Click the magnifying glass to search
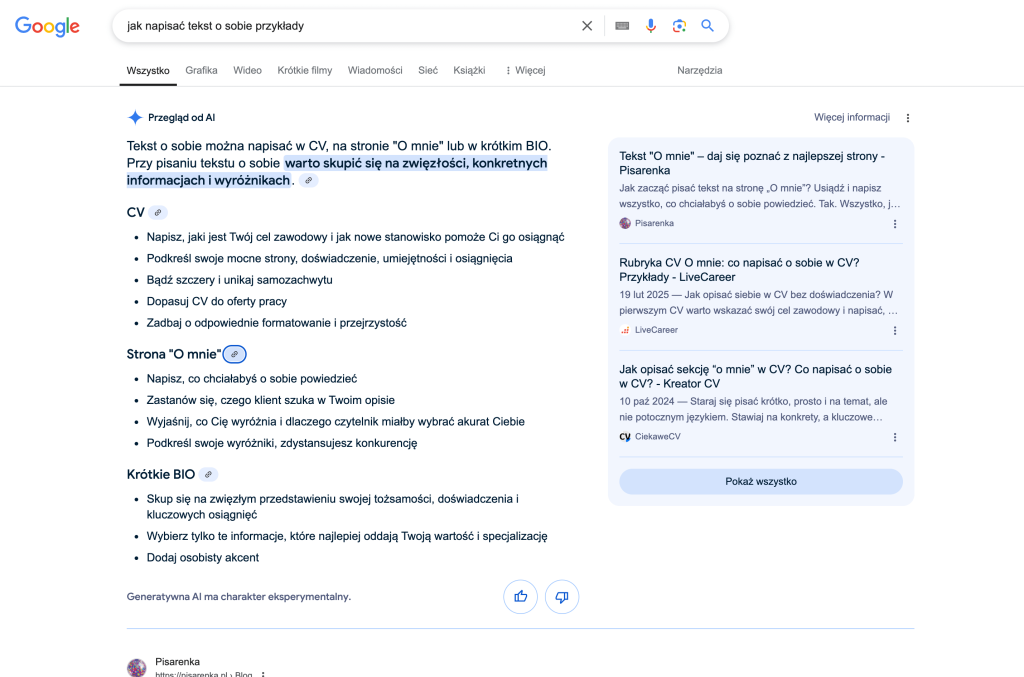Viewport: 1024px width, 677px height. click(x=707, y=25)
